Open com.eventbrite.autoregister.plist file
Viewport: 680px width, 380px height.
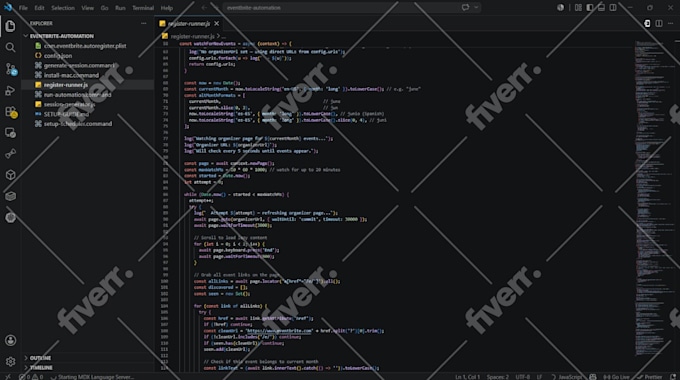(x=85, y=46)
